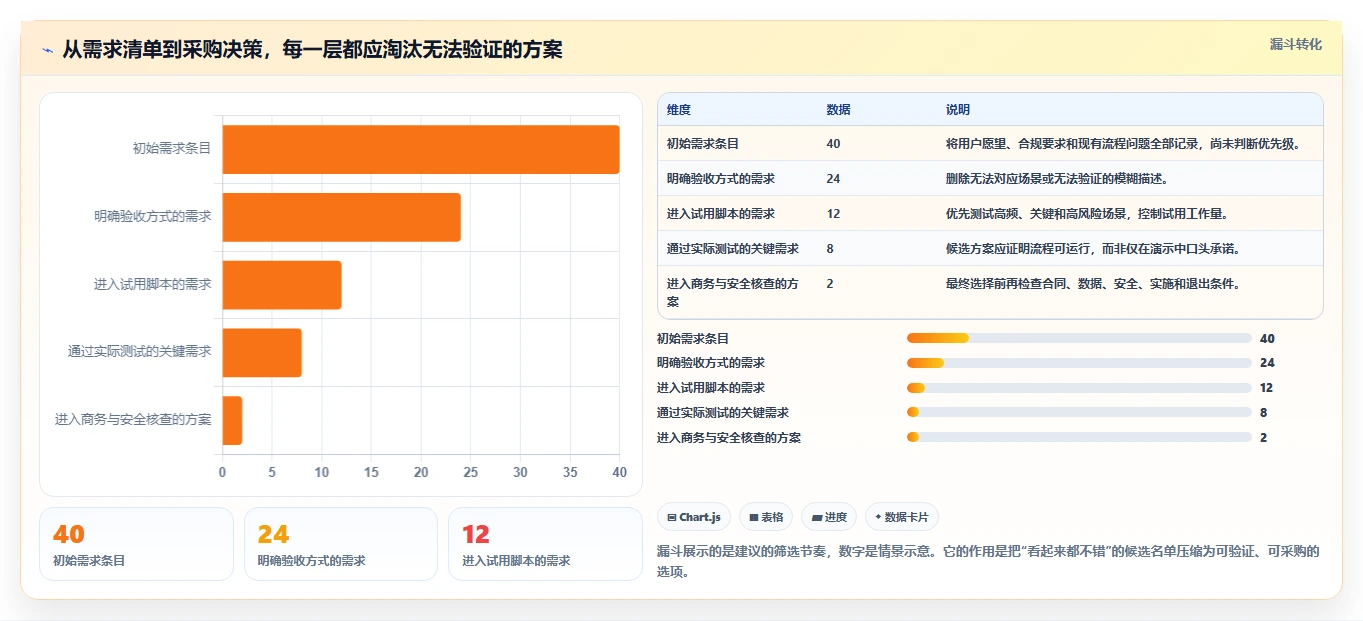This screenshot has height=621, width=1363.
Task: Click the 40 初始需求条目 data card
Action: click(x=136, y=544)
